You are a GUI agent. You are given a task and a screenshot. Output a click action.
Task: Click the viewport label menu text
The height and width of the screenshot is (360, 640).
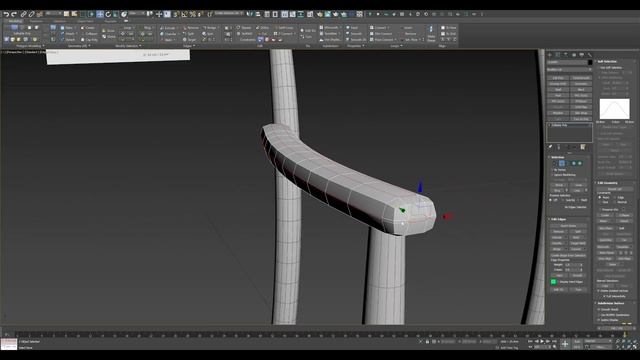pyautogui.click(x=29, y=52)
